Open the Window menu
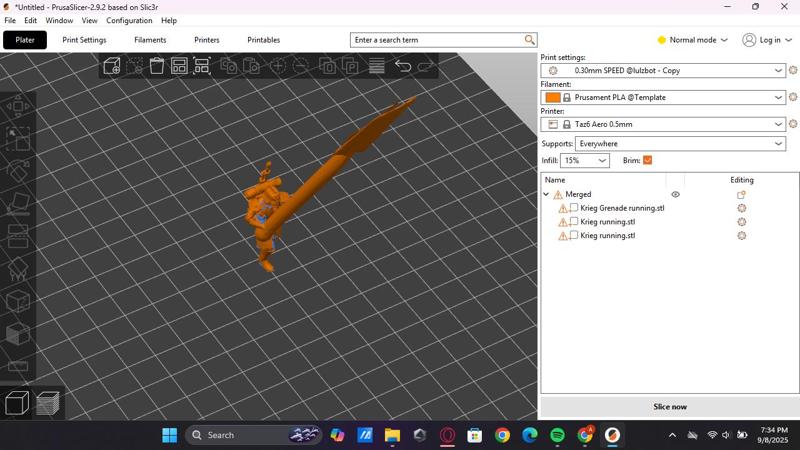The image size is (800, 450). click(x=59, y=20)
